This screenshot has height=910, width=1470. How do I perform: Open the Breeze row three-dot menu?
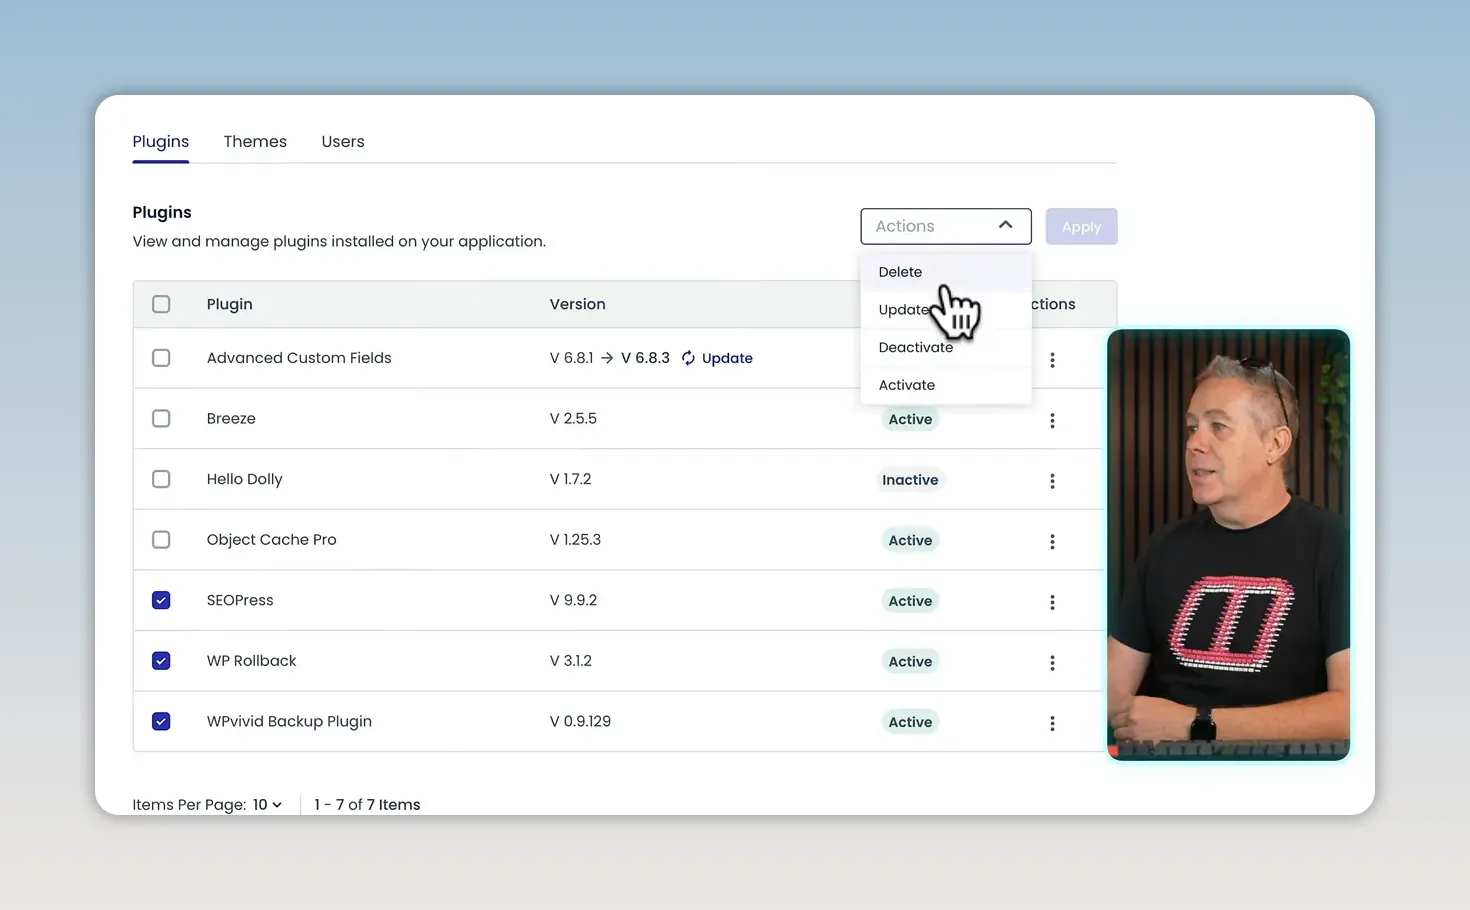tap(1052, 421)
